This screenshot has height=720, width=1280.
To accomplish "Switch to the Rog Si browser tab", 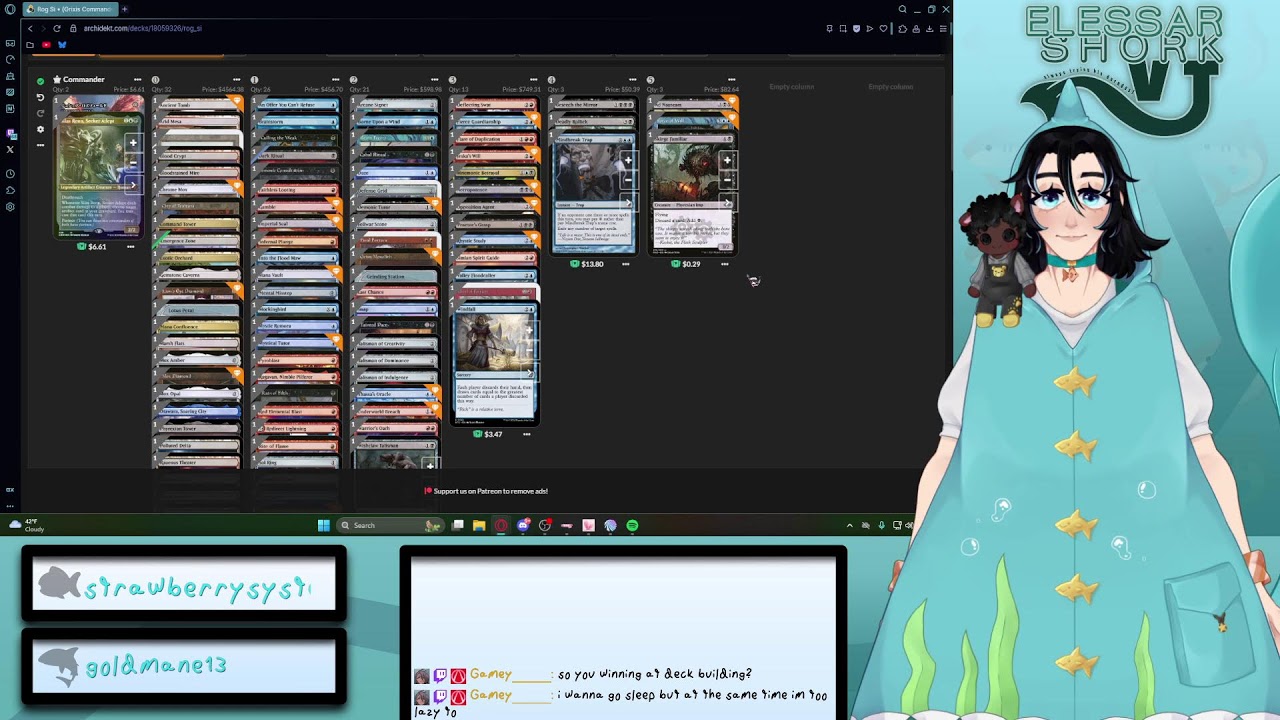I will click(x=70, y=9).
